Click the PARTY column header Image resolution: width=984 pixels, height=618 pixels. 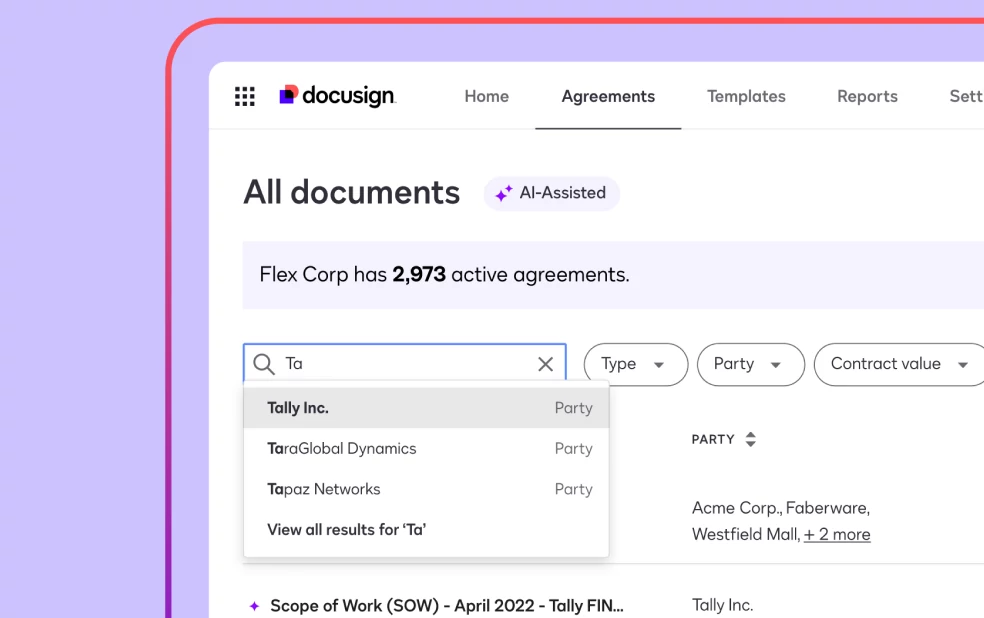pos(713,439)
